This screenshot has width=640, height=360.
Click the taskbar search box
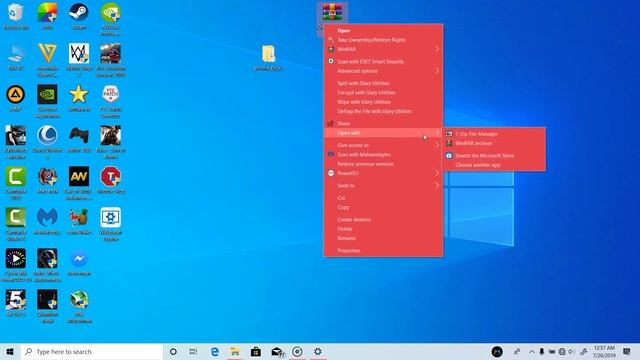click(92, 351)
